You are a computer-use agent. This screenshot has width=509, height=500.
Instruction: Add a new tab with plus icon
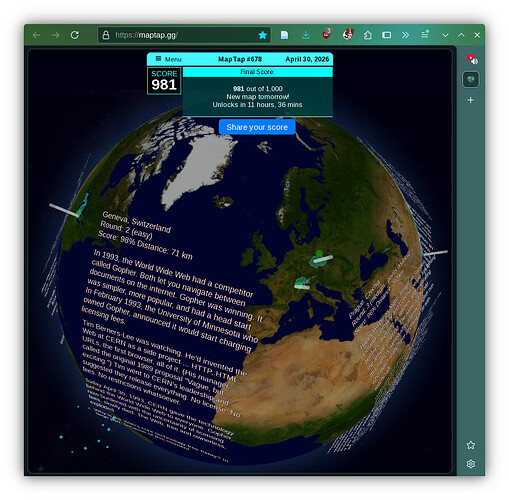(471, 100)
